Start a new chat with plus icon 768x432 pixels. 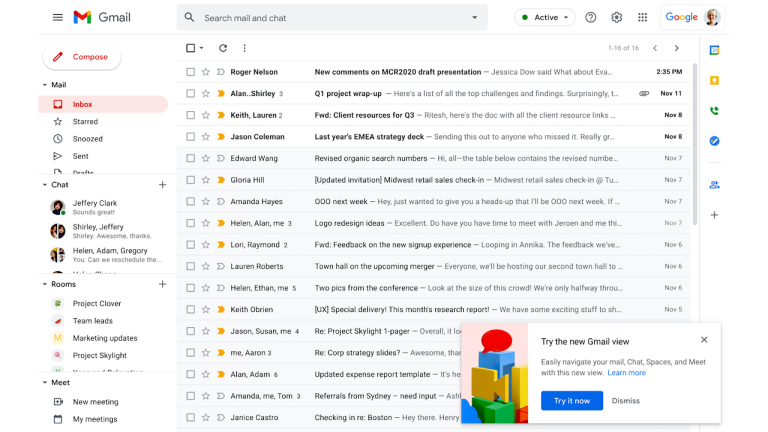coord(163,185)
